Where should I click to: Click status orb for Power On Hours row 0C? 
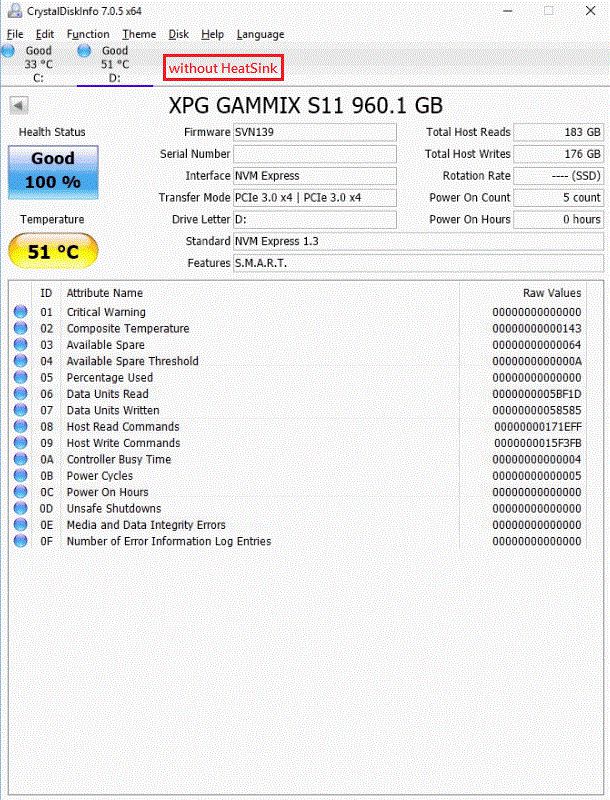(x=20, y=491)
